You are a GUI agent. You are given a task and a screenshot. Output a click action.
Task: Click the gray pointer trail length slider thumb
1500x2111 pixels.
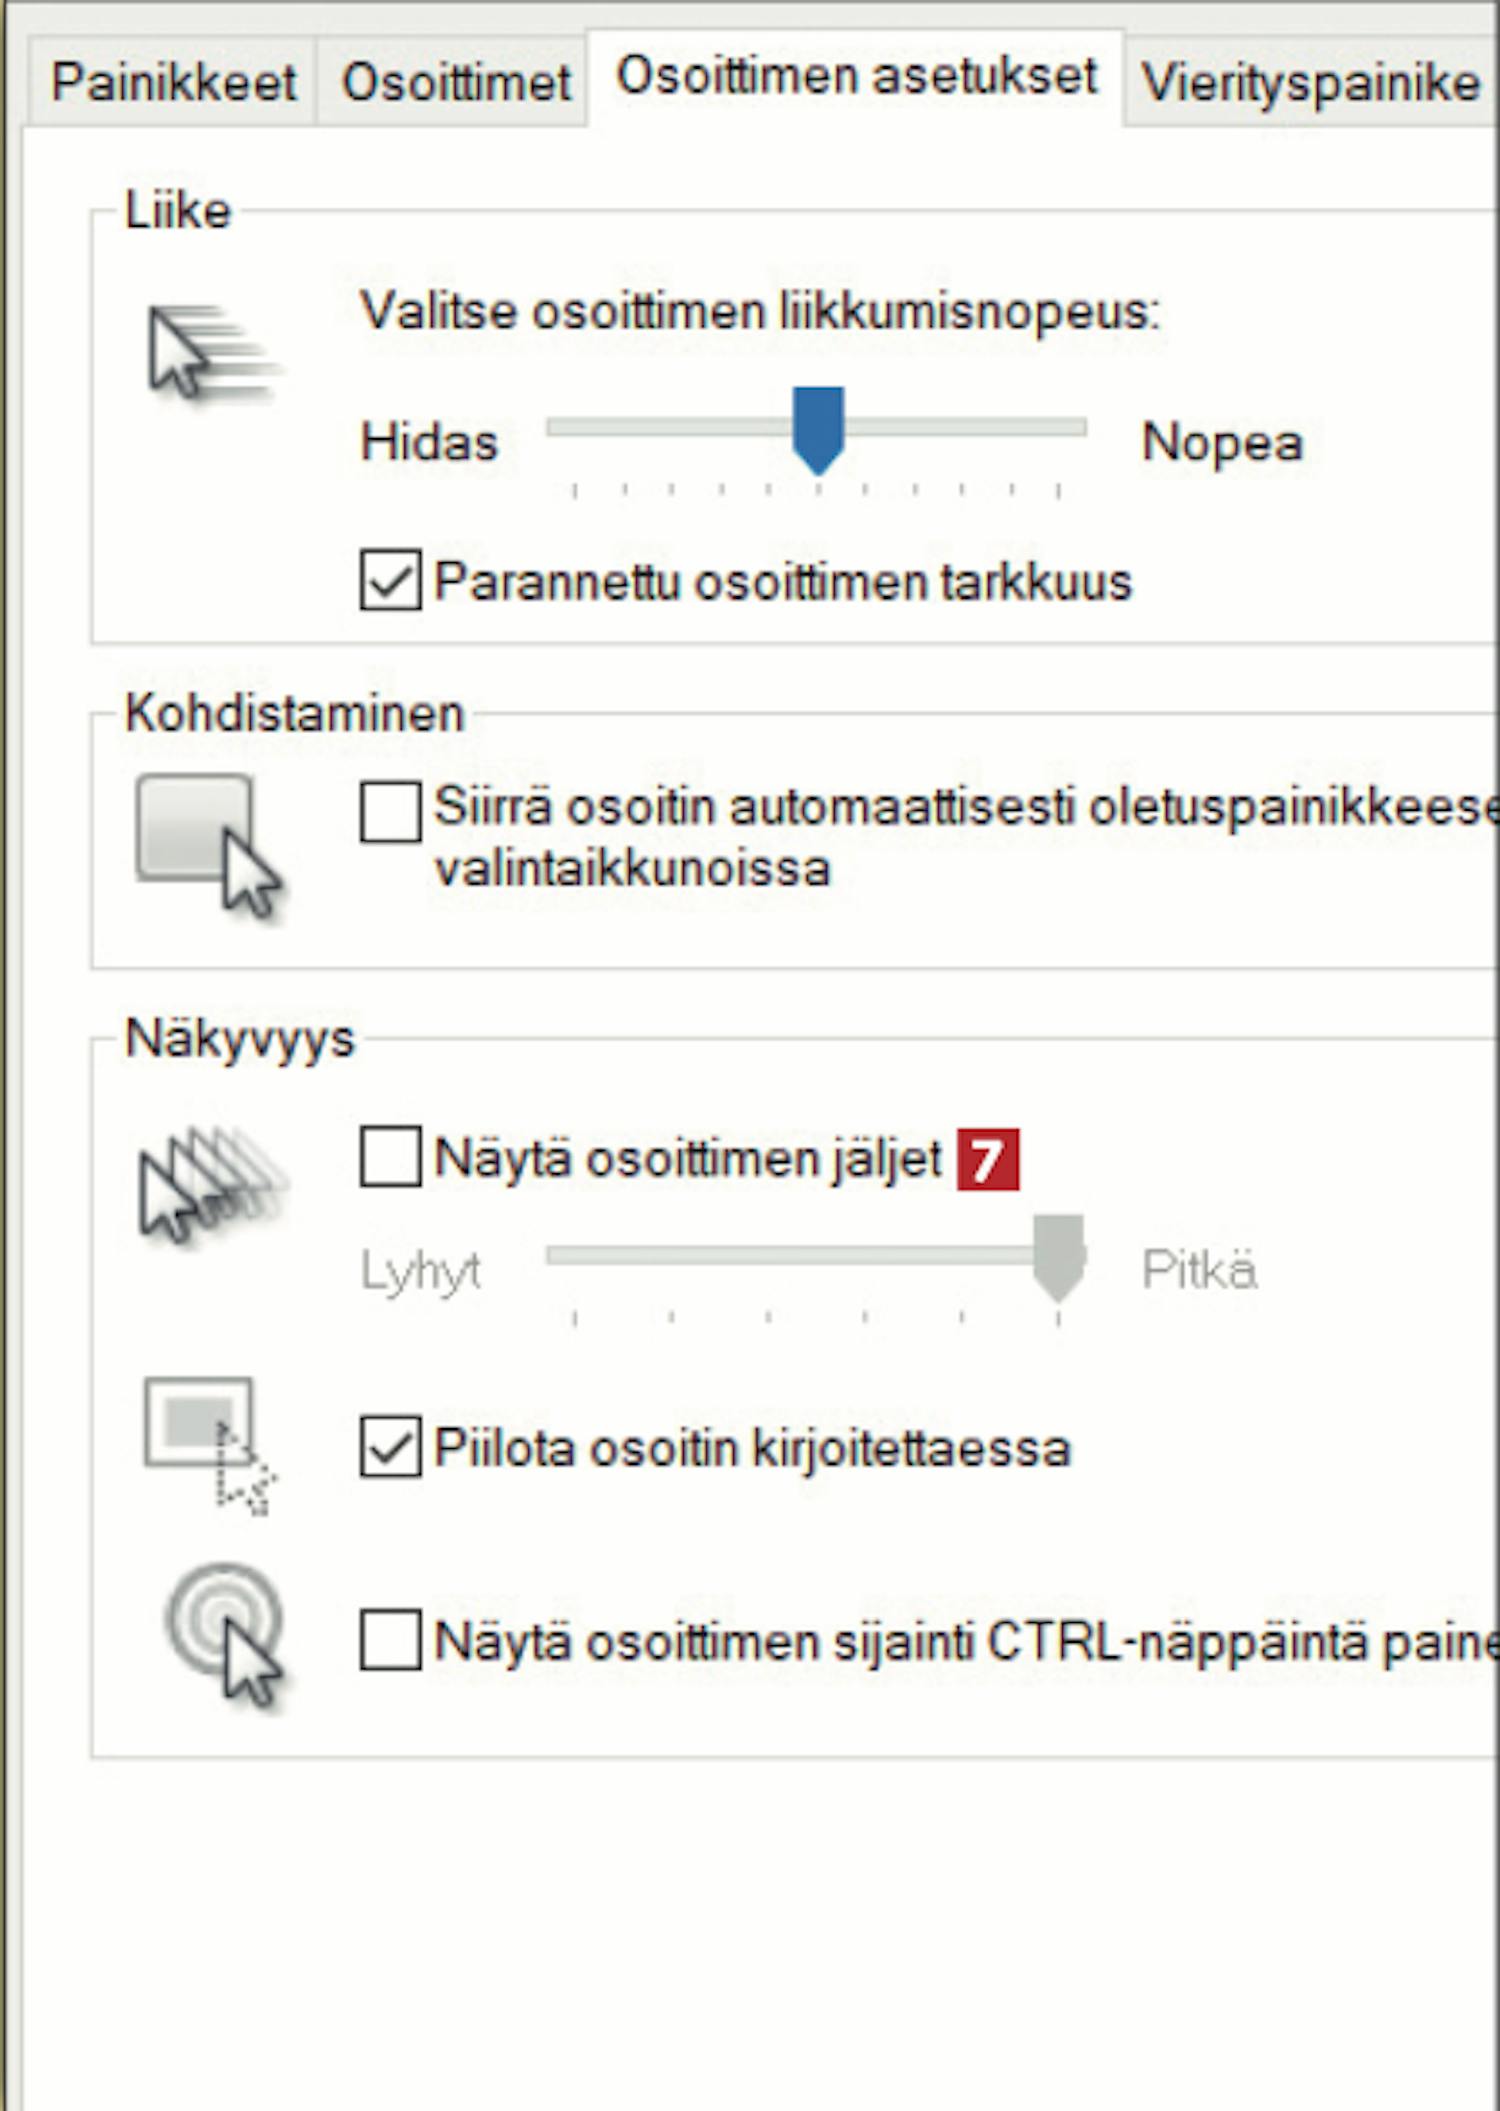[x=1058, y=1258]
